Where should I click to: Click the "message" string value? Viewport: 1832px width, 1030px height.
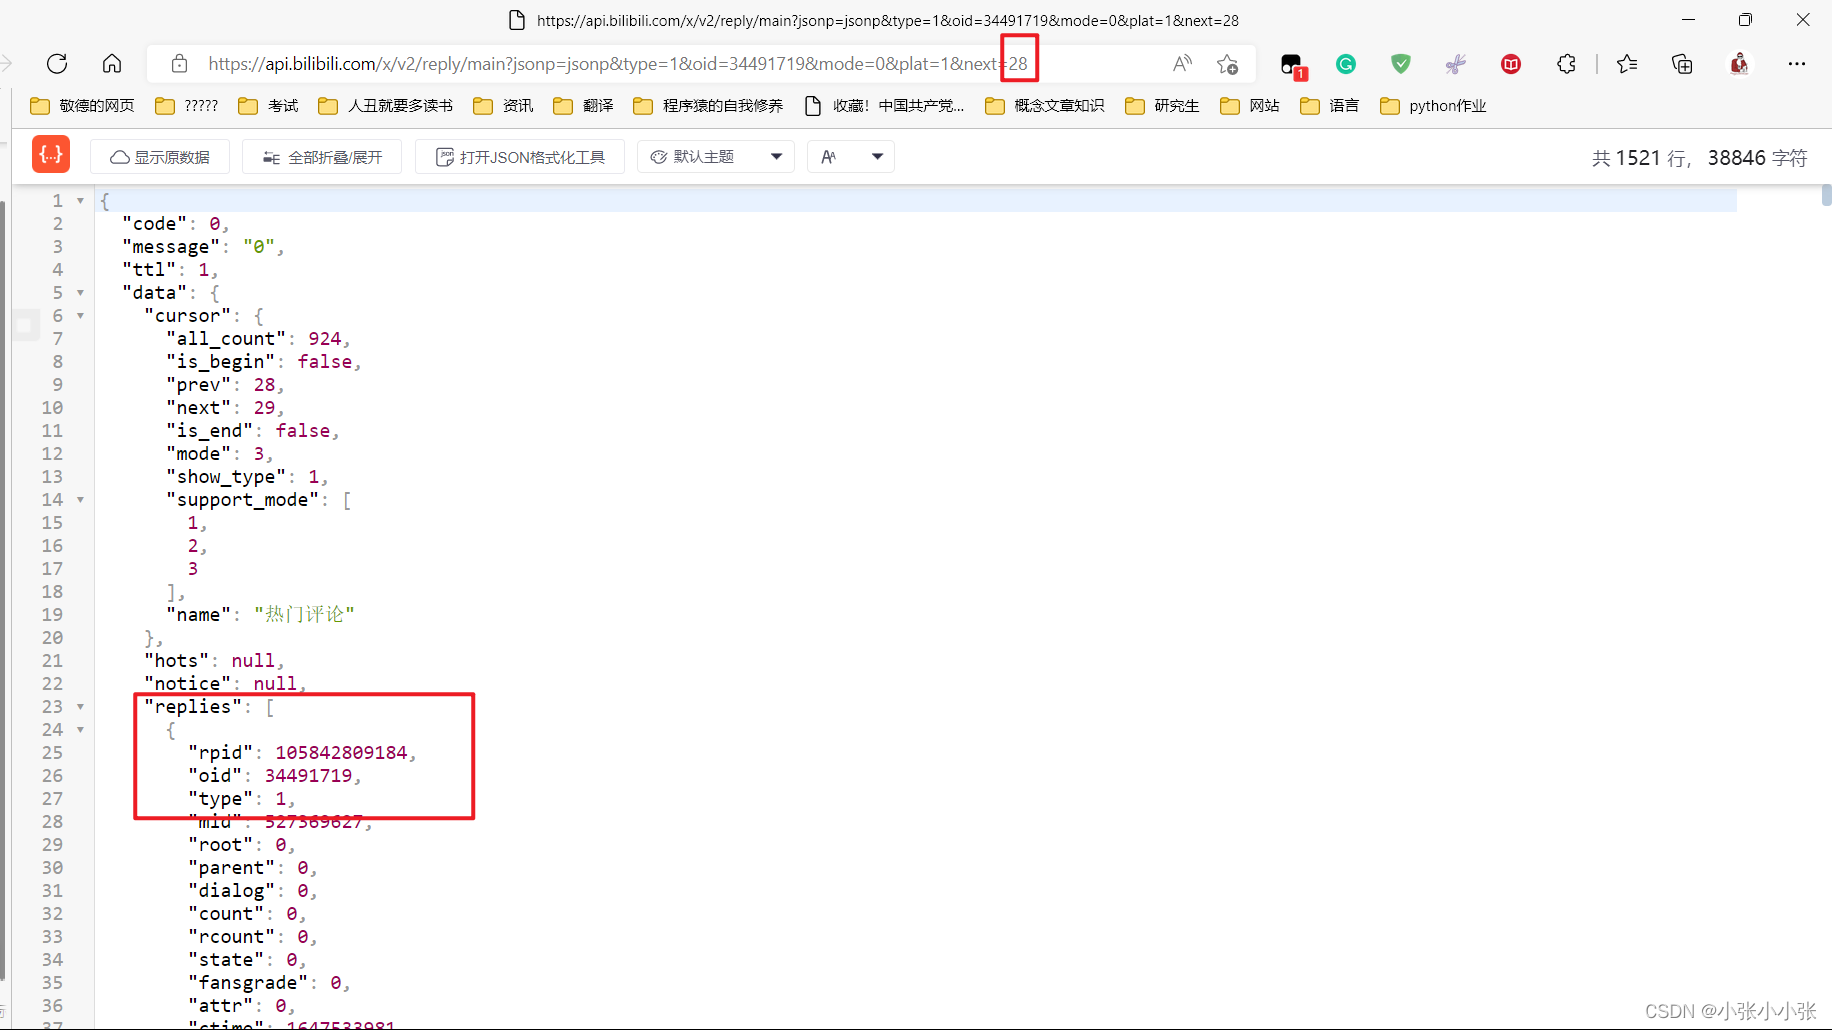point(258,247)
